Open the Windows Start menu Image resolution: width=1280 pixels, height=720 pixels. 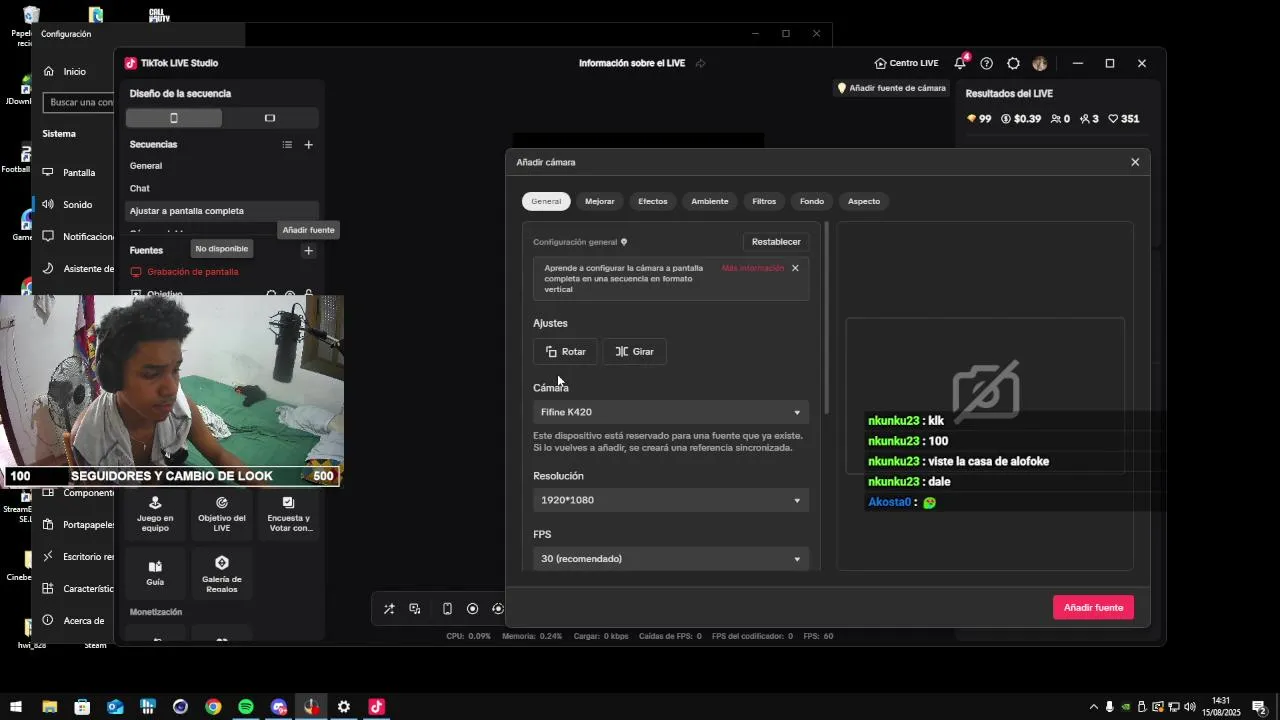coord(16,707)
